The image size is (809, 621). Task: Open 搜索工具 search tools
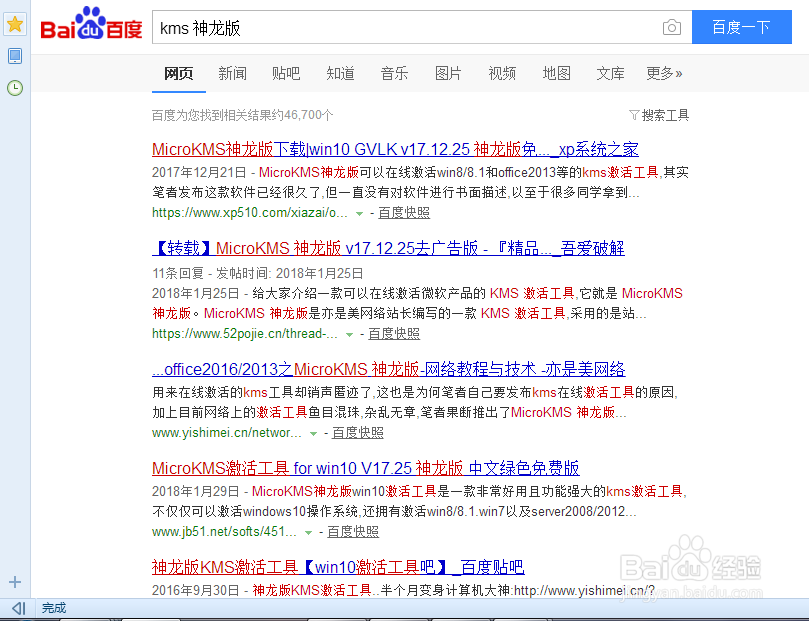click(x=665, y=115)
